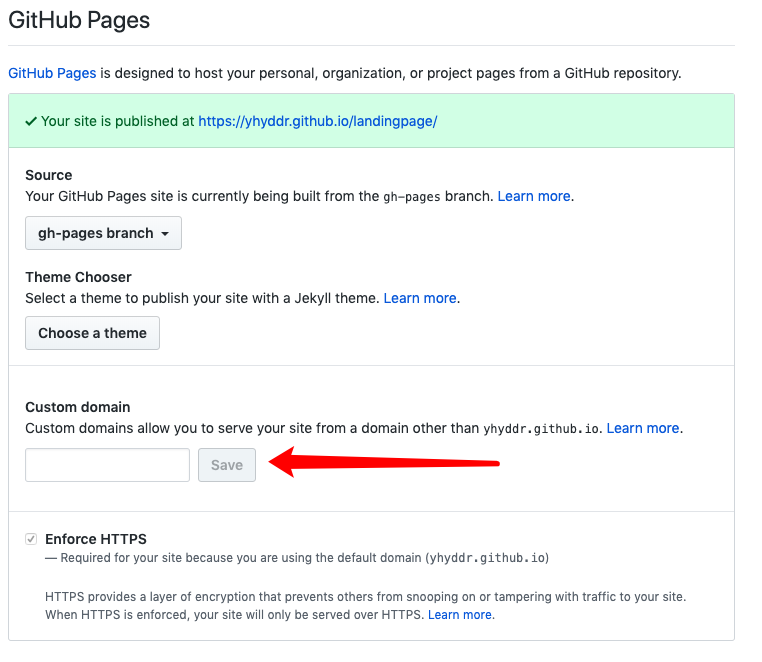Click Learn more in Custom domain section
The height and width of the screenshot is (662, 762).
click(x=642, y=428)
